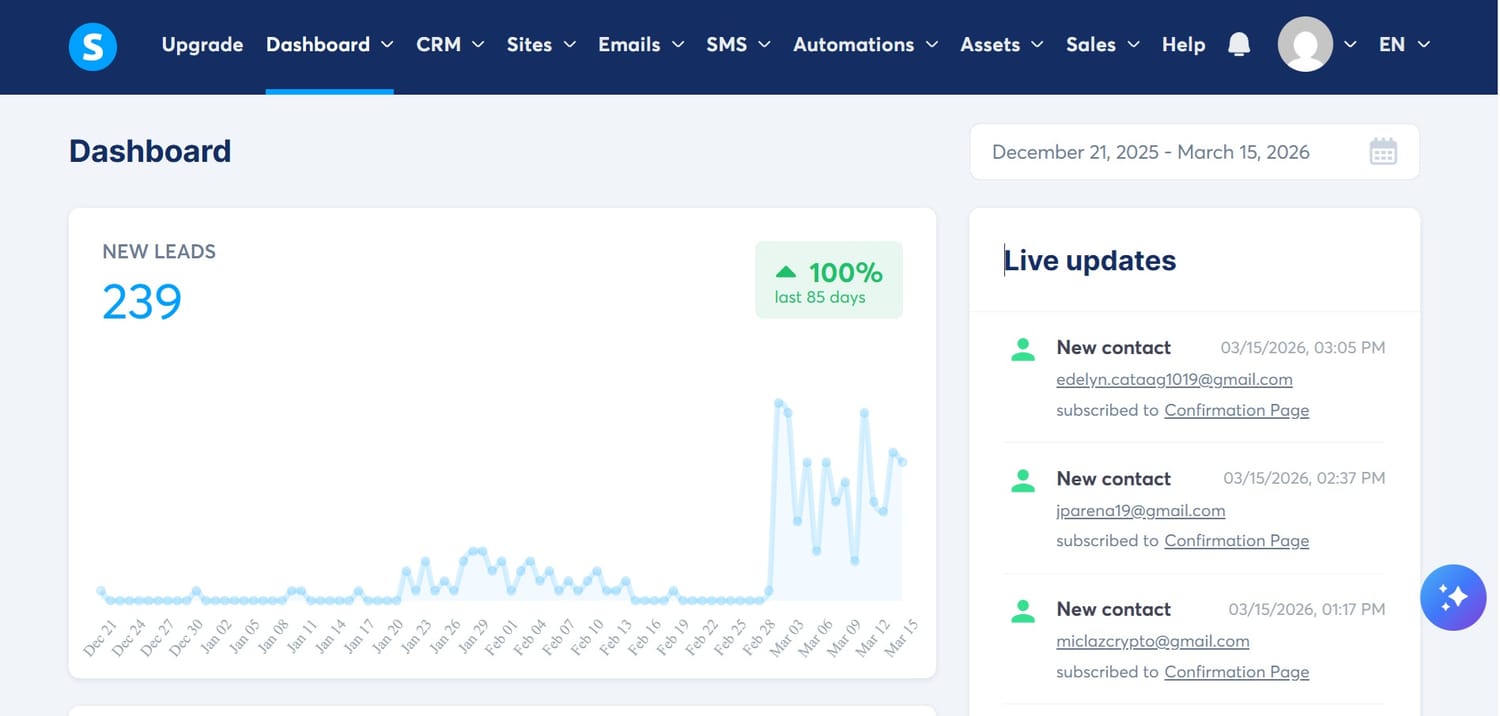The height and width of the screenshot is (716, 1500).
Task: Open the edelyn.cataag1019@gmail.com contact link
Action: click(1174, 380)
